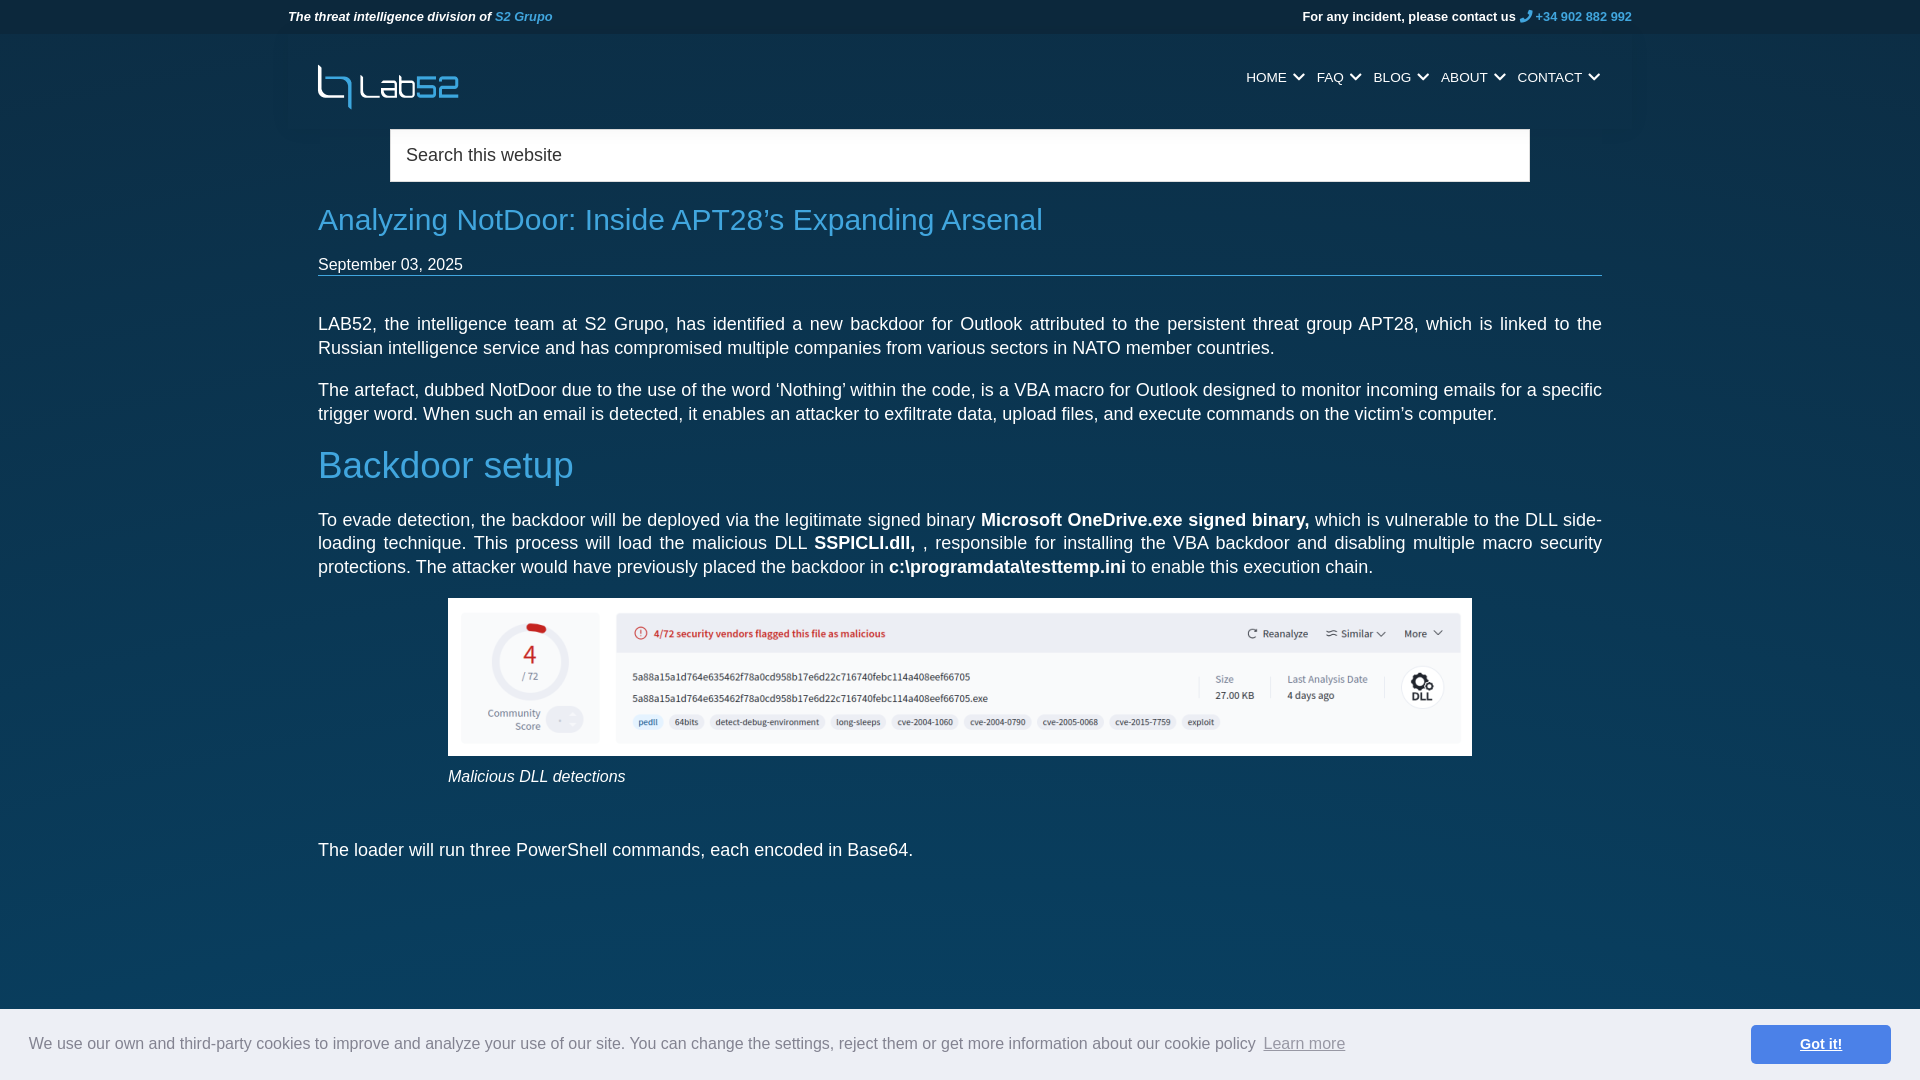Open the CONTACT menu

1549,77
